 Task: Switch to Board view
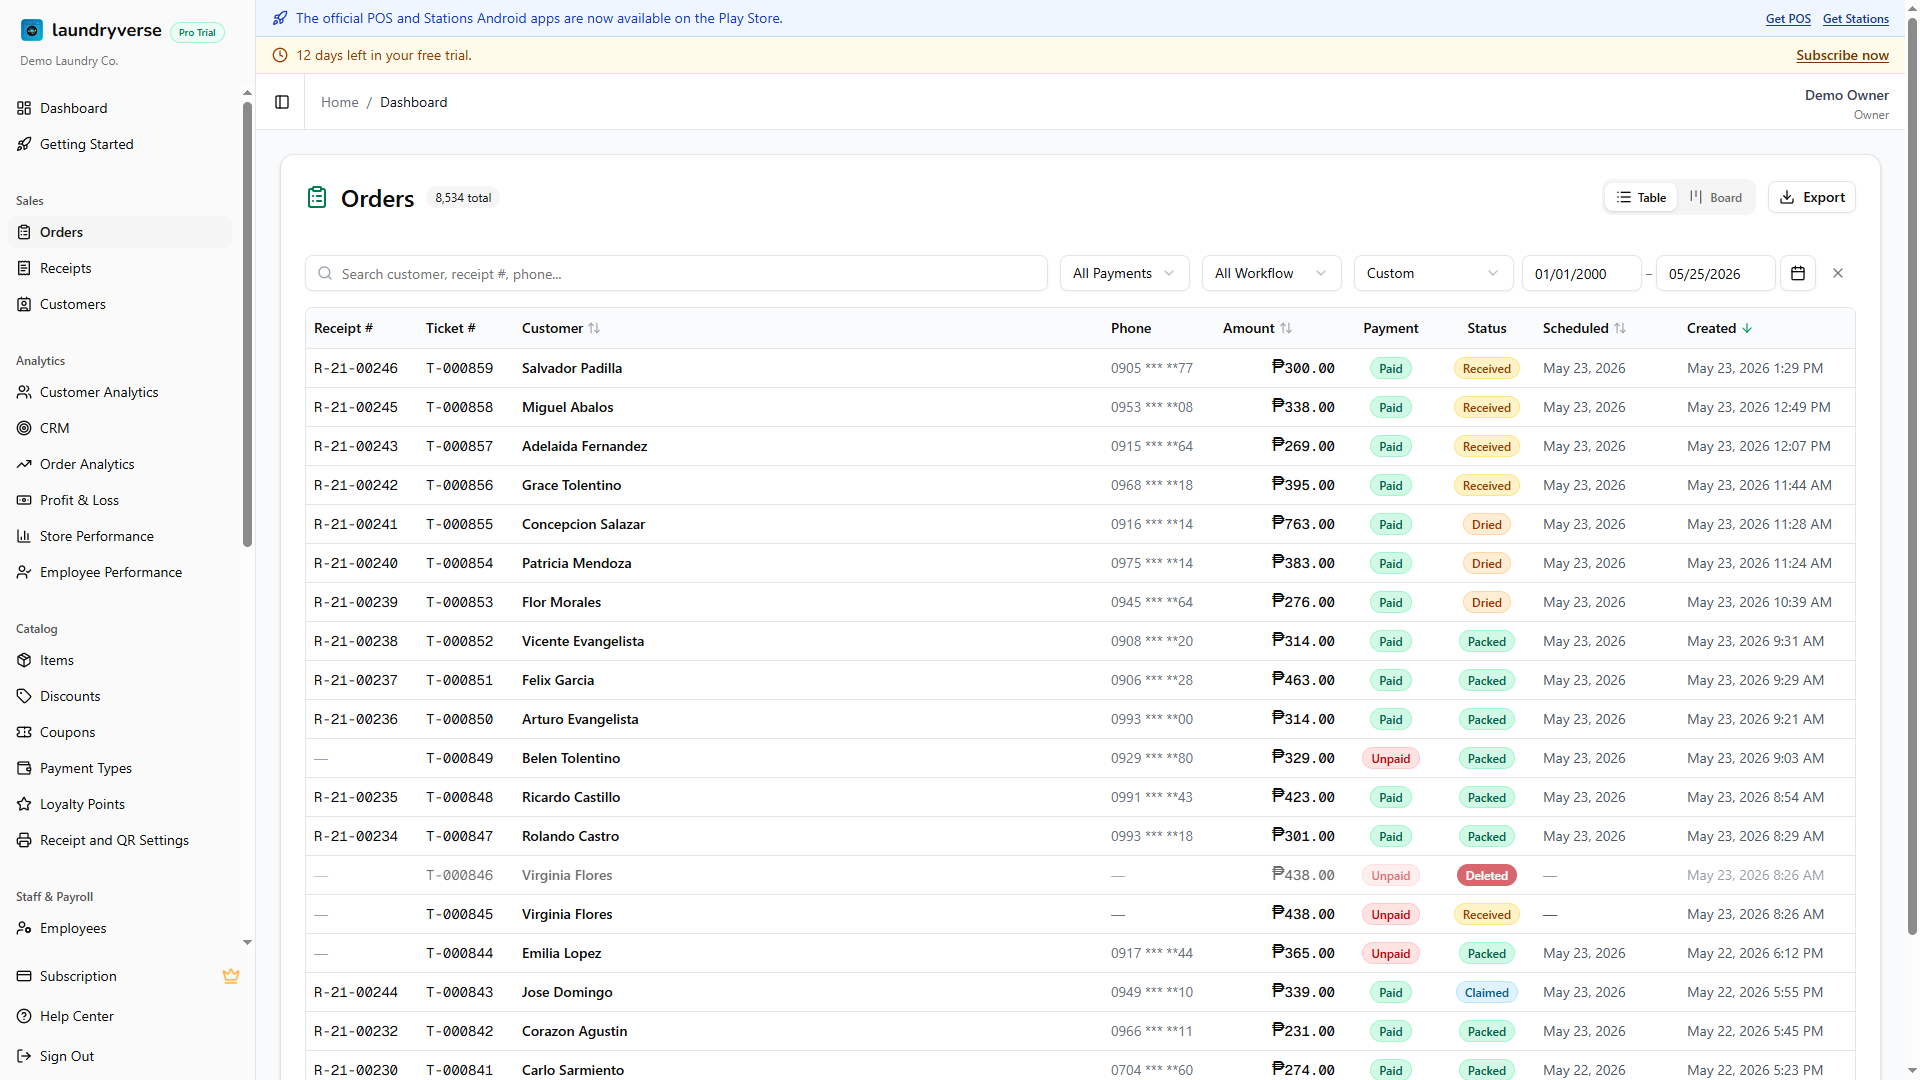1715,197
